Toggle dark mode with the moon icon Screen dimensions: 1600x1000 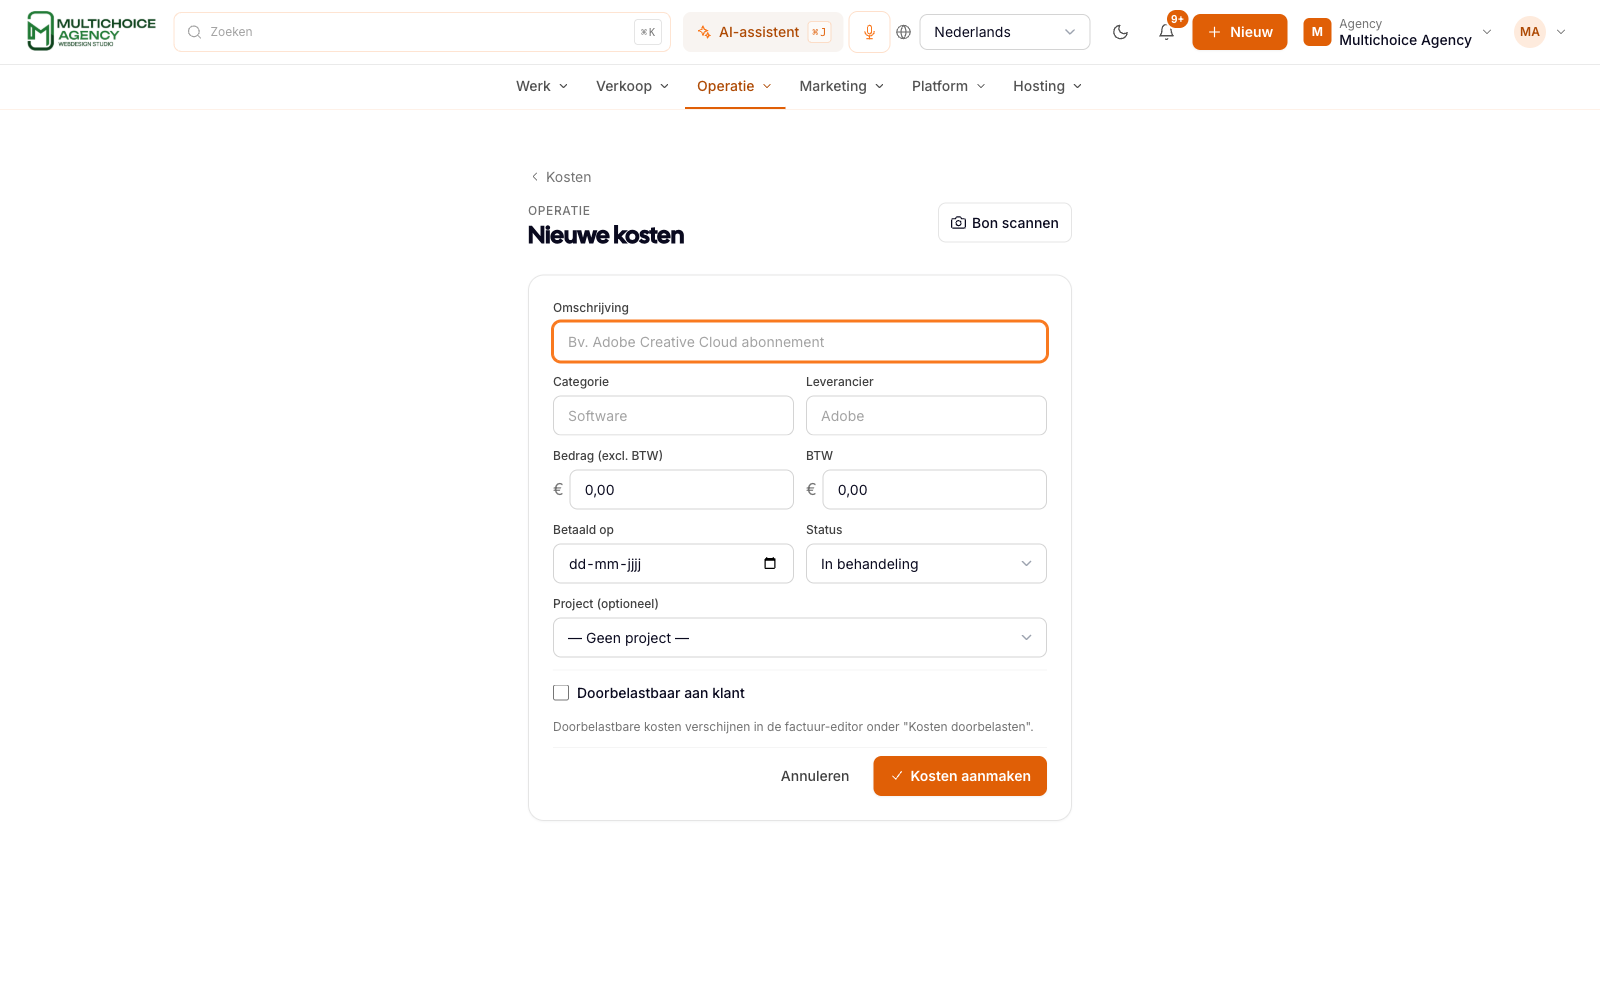tap(1120, 32)
